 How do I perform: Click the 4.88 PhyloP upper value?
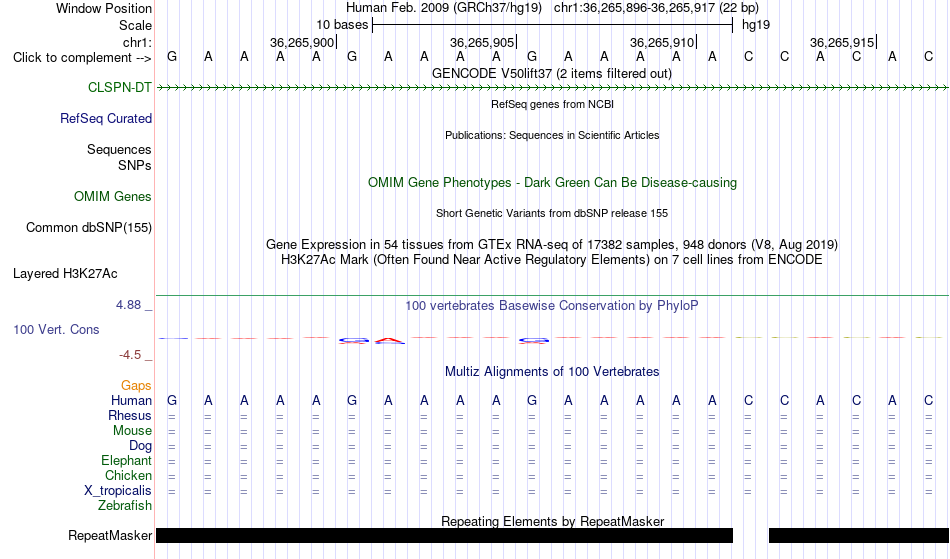pyautogui.click(x=128, y=305)
